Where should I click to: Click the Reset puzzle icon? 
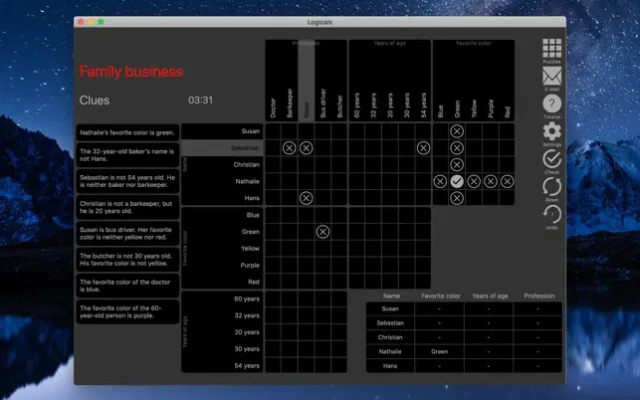551,187
